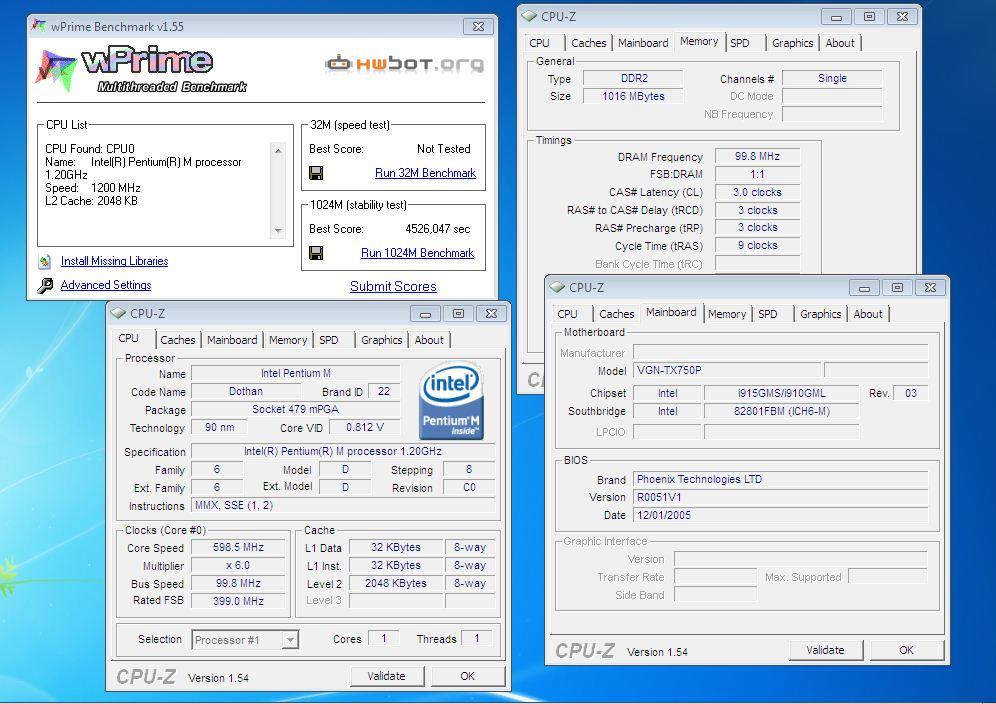The height and width of the screenshot is (704, 996).
Task: Open Install Missing Libraries link
Action: 114,261
